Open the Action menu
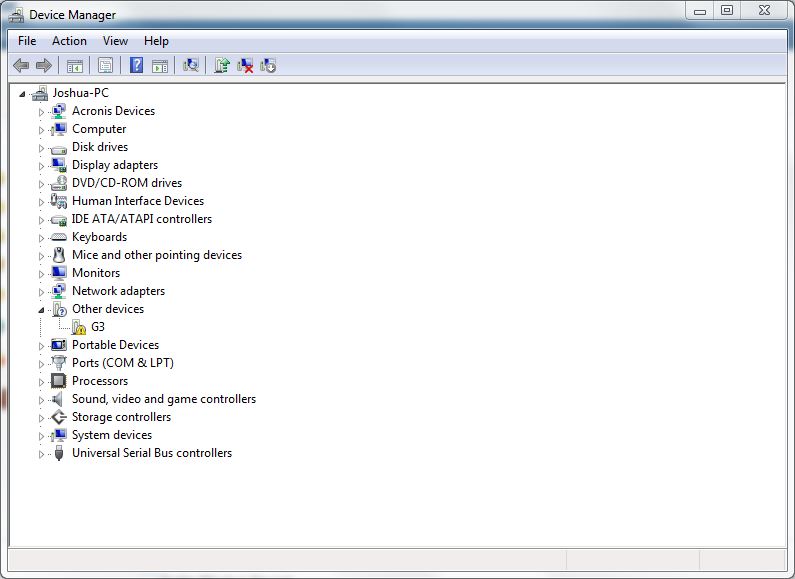795x579 pixels. tap(69, 41)
